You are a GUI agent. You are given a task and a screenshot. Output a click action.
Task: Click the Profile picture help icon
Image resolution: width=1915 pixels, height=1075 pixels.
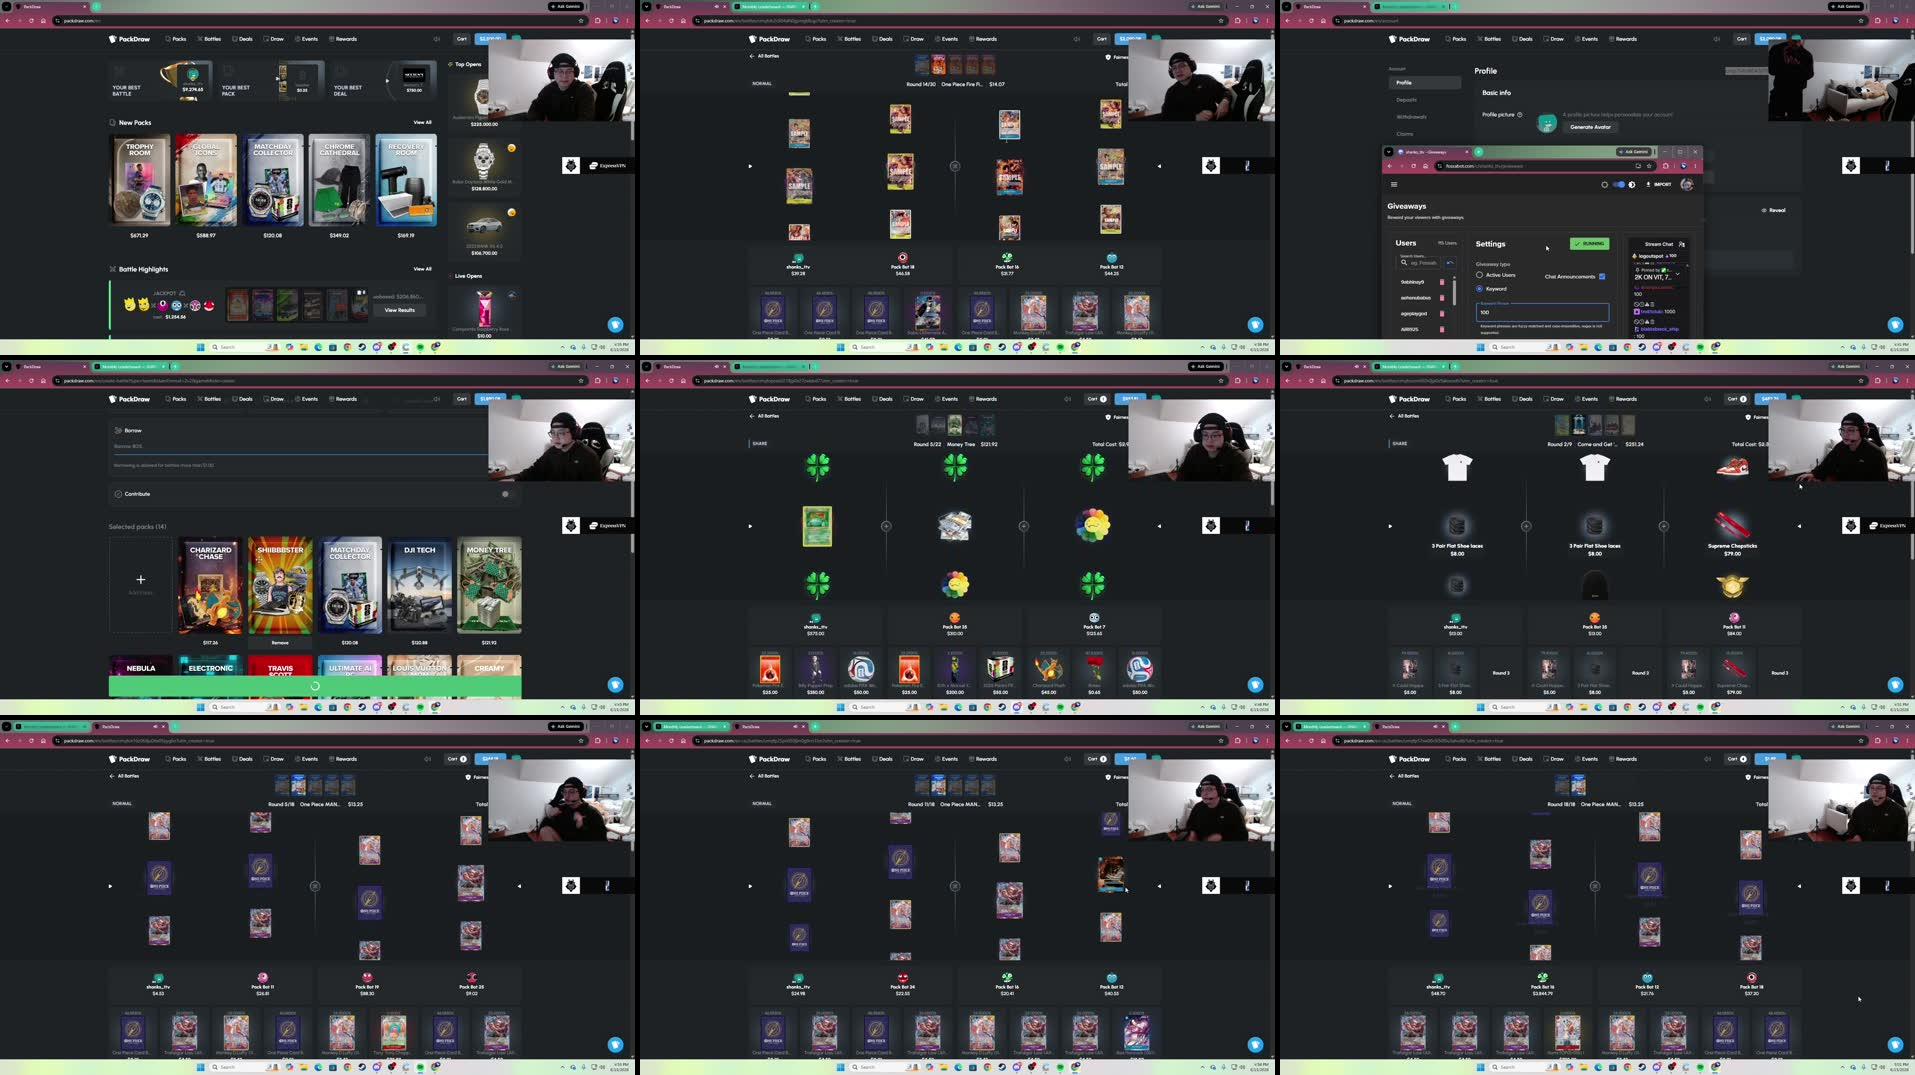click(1520, 115)
